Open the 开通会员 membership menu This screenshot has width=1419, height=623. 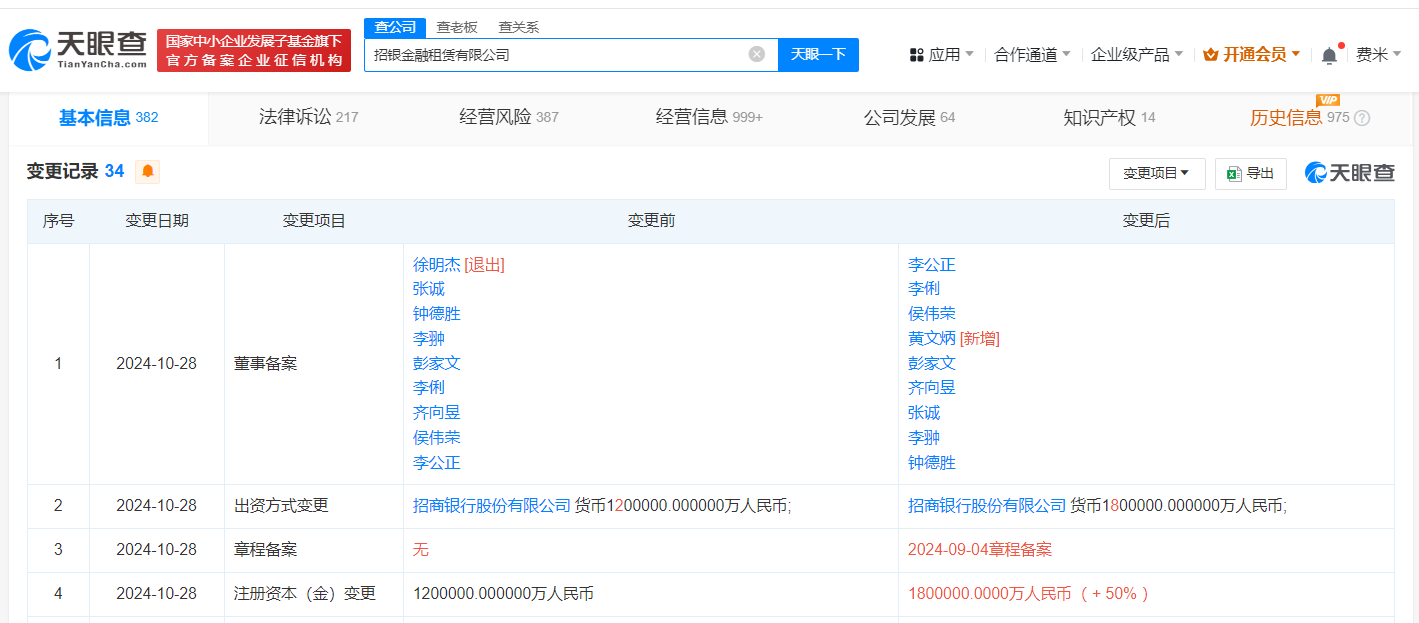click(1252, 55)
